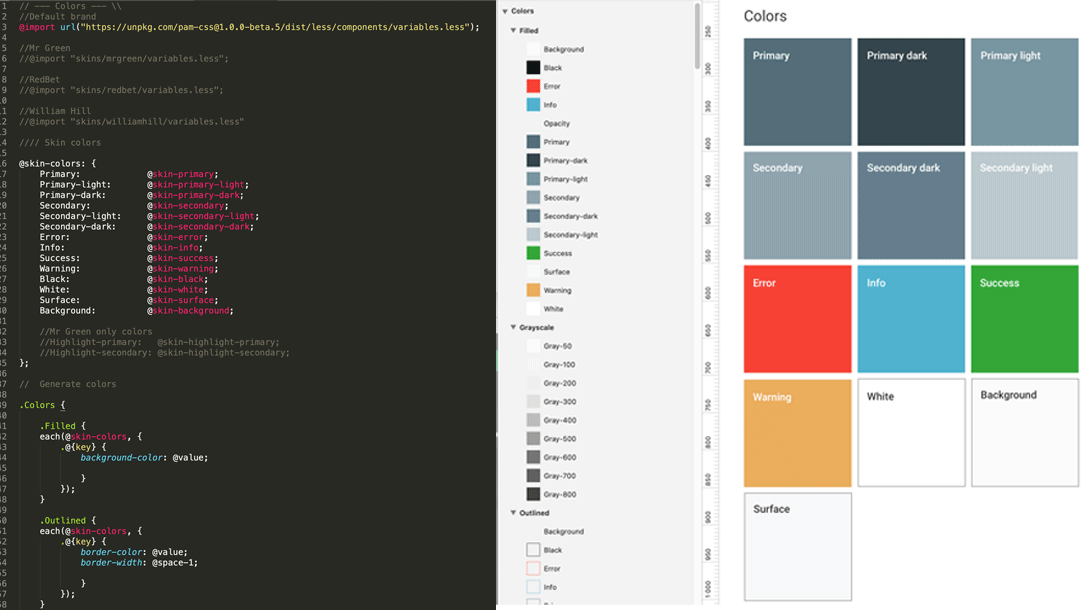This screenshot has height=610, width=1084.
Task: Click the unpkg variables.less import URL
Action: [x=275, y=27]
